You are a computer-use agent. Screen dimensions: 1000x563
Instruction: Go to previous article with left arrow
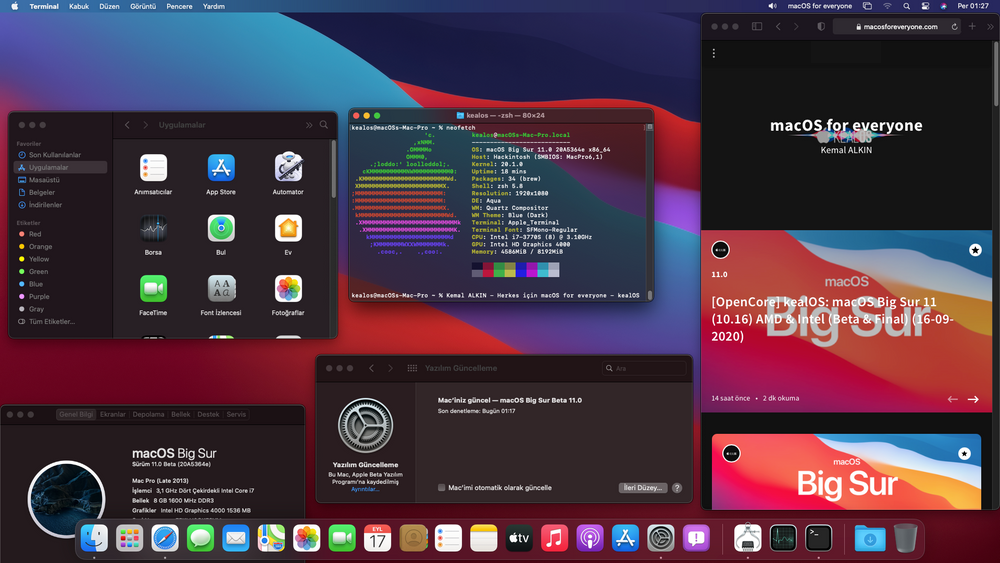[x=952, y=399]
